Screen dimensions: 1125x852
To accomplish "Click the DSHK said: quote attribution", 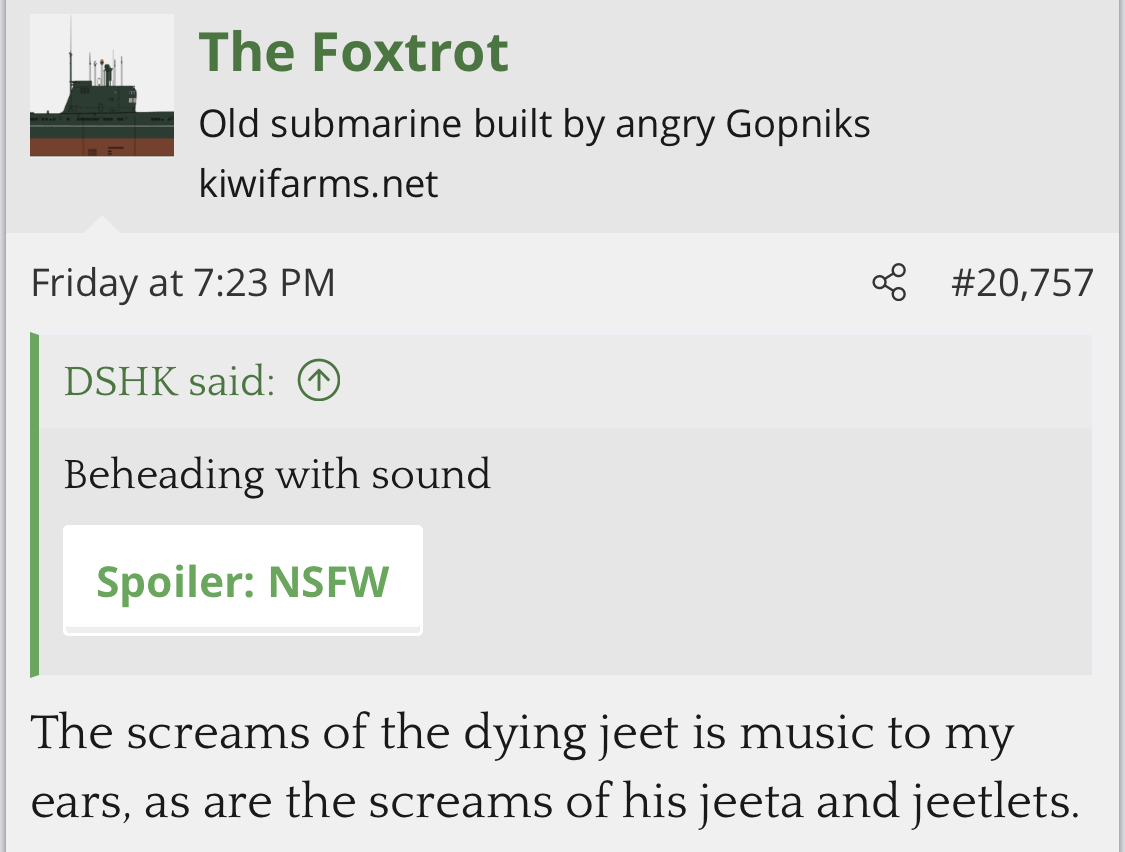I will [169, 380].
